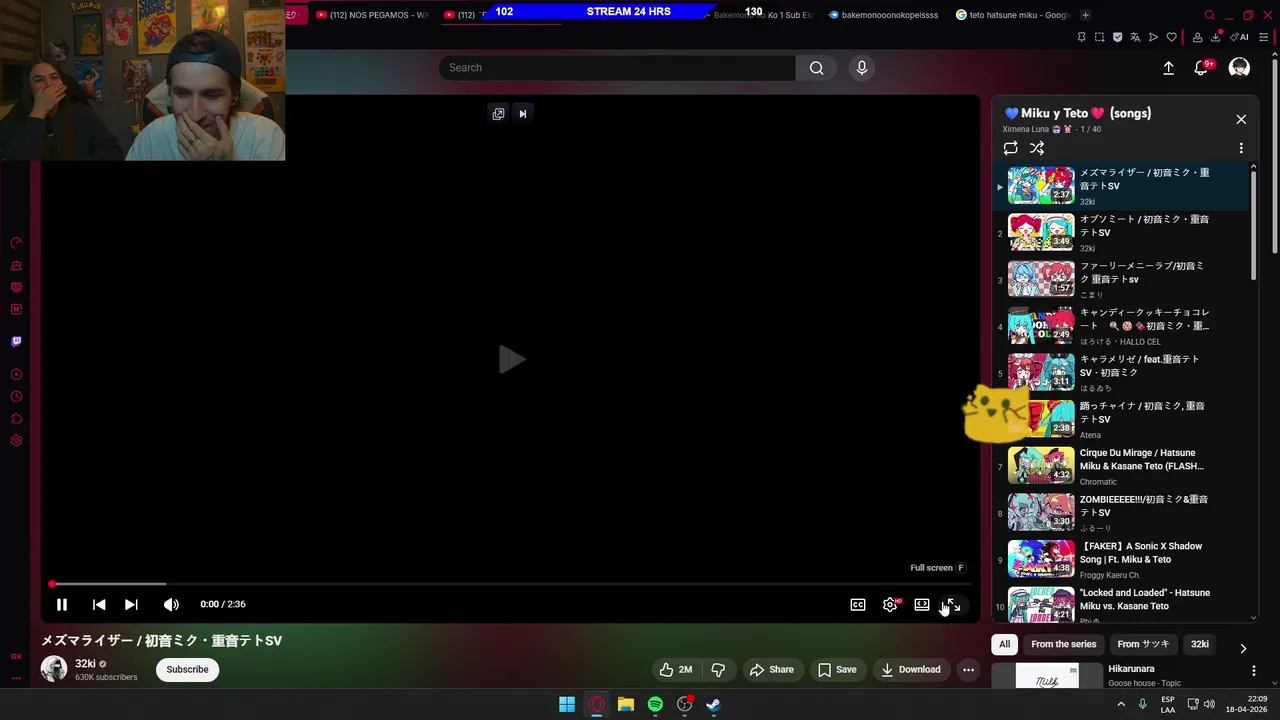Viewport: 1280px width, 720px height.
Task: Play Locked and Loaded playlist video
Action: 1120,605
